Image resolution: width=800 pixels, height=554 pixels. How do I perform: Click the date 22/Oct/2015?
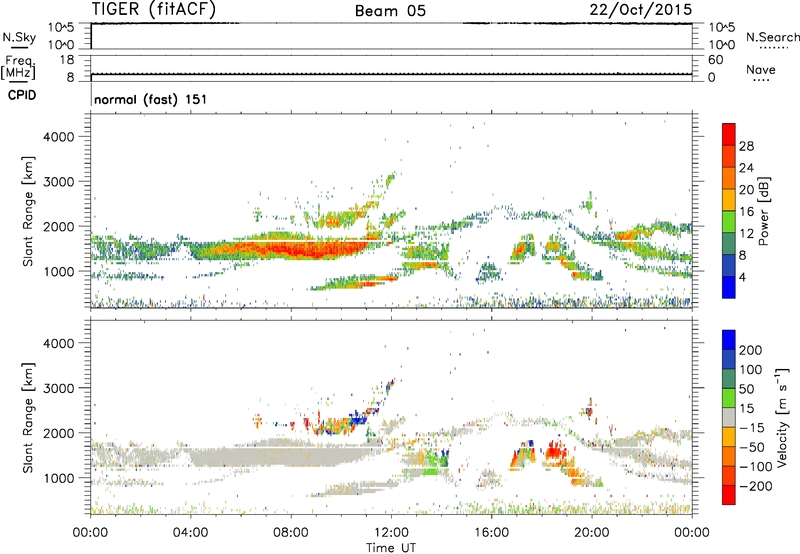click(x=641, y=10)
